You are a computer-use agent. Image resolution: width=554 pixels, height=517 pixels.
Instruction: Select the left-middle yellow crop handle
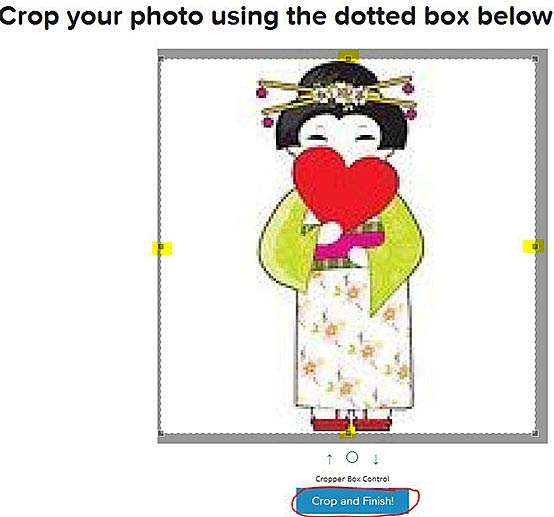pyautogui.click(x=161, y=248)
